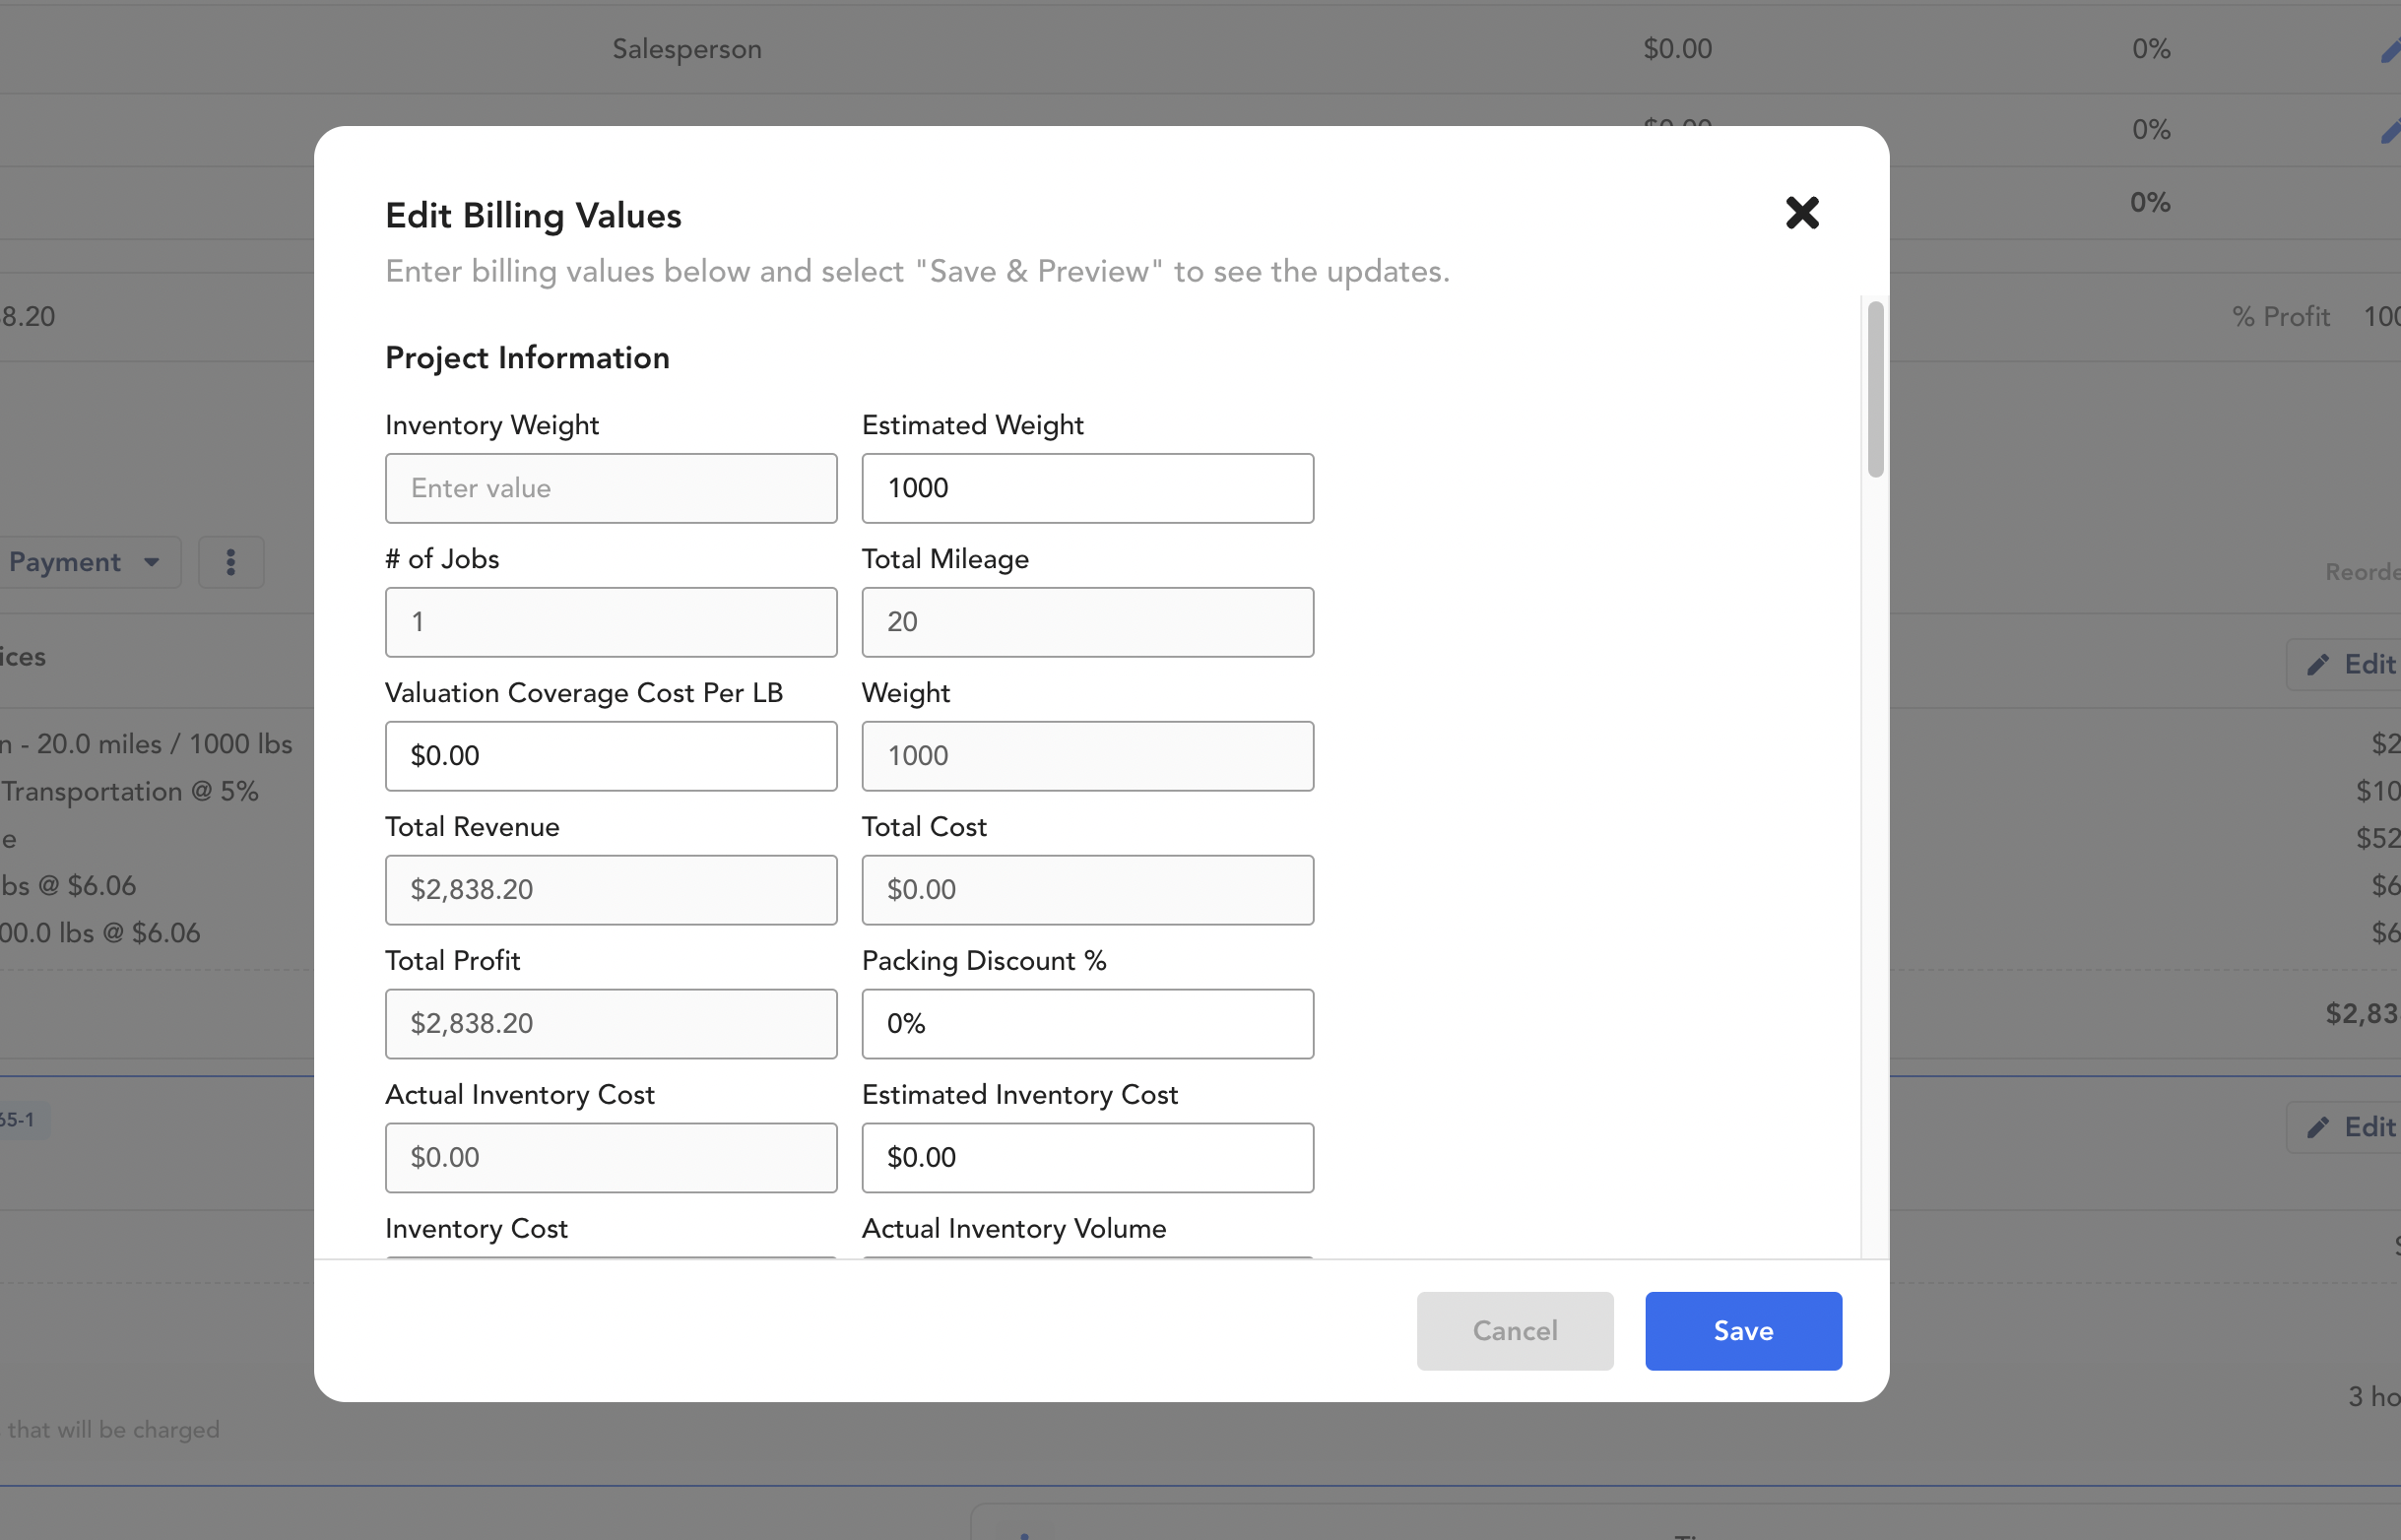Click the % Profit label in the background

2281,317
